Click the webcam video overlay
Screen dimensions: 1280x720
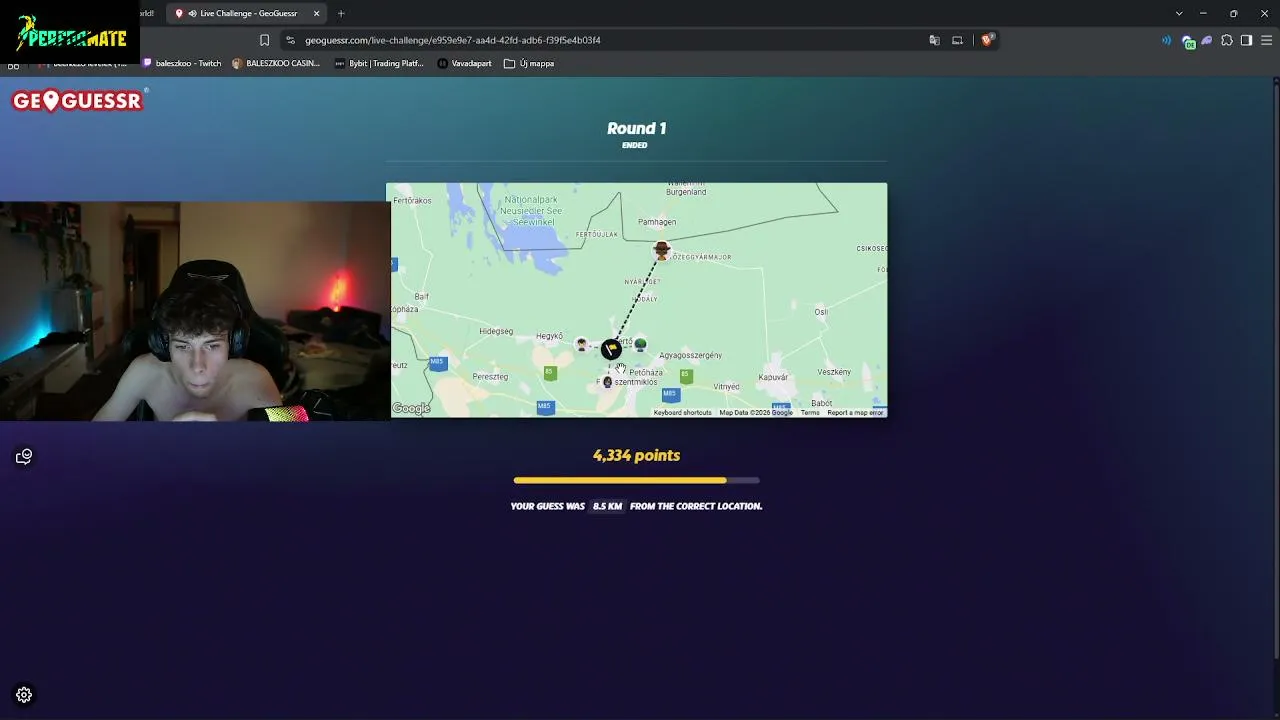[195, 311]
